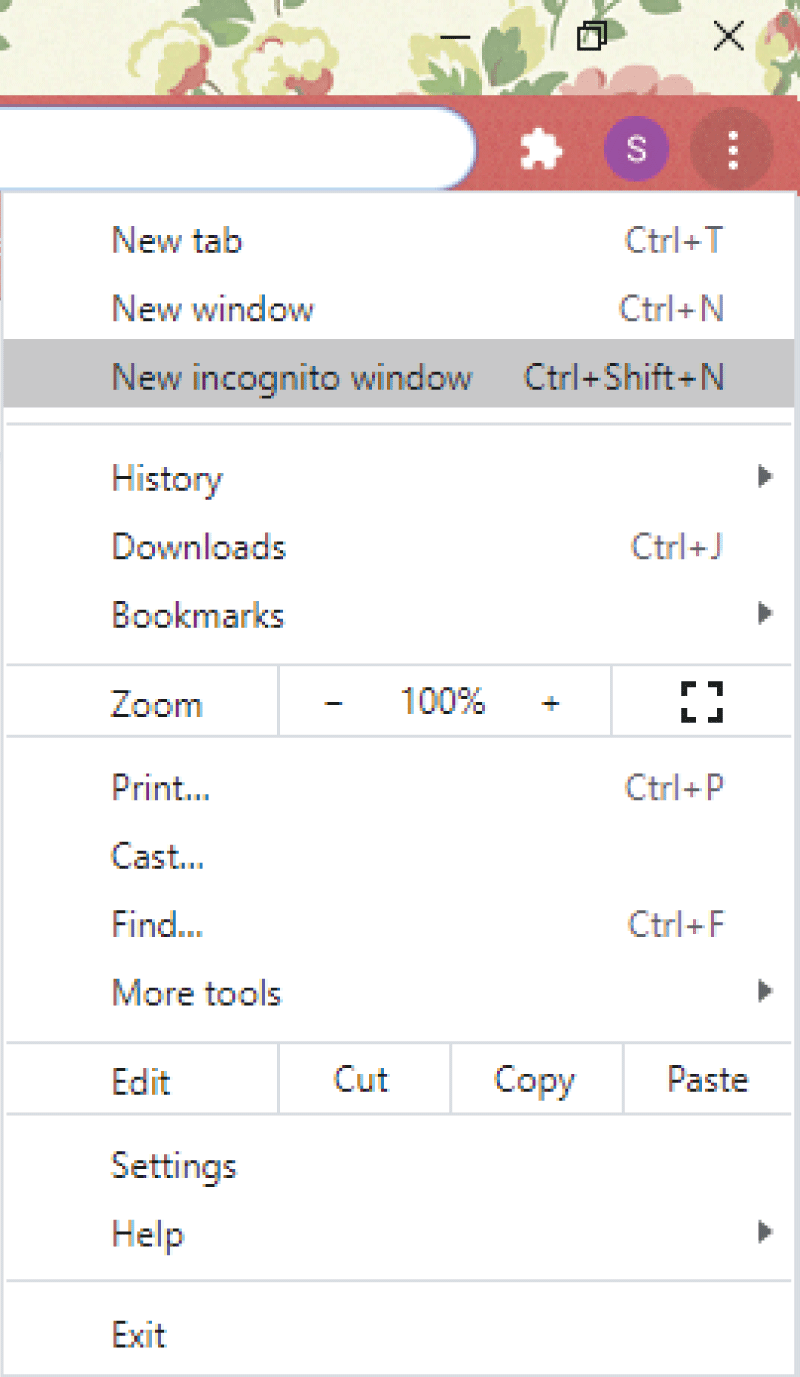Screen dimensions: 800x1377
Task: Open the Downloads menu entry
Action: point(400,547)
